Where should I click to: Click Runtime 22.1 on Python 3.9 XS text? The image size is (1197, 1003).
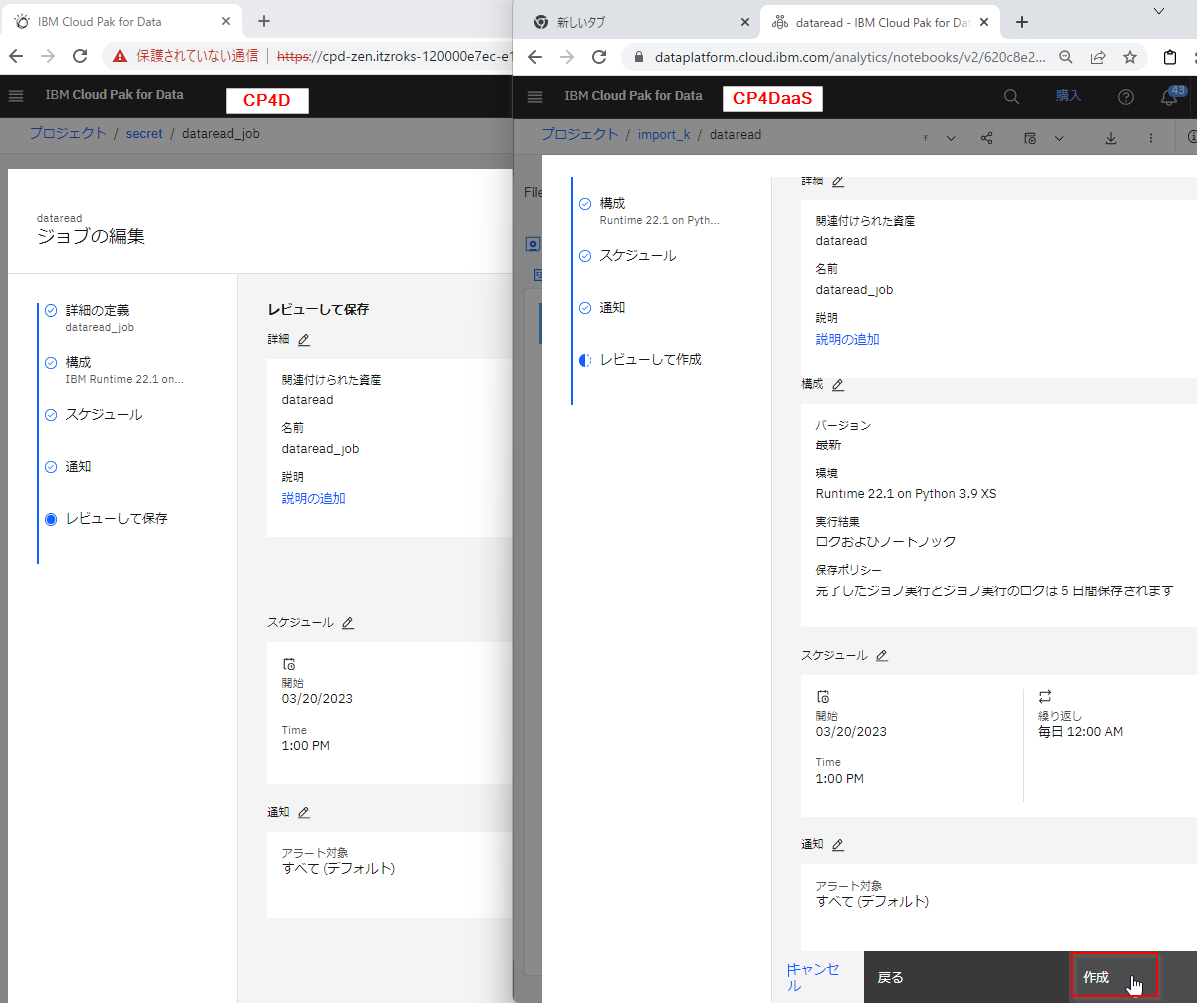tap(905, 493)
